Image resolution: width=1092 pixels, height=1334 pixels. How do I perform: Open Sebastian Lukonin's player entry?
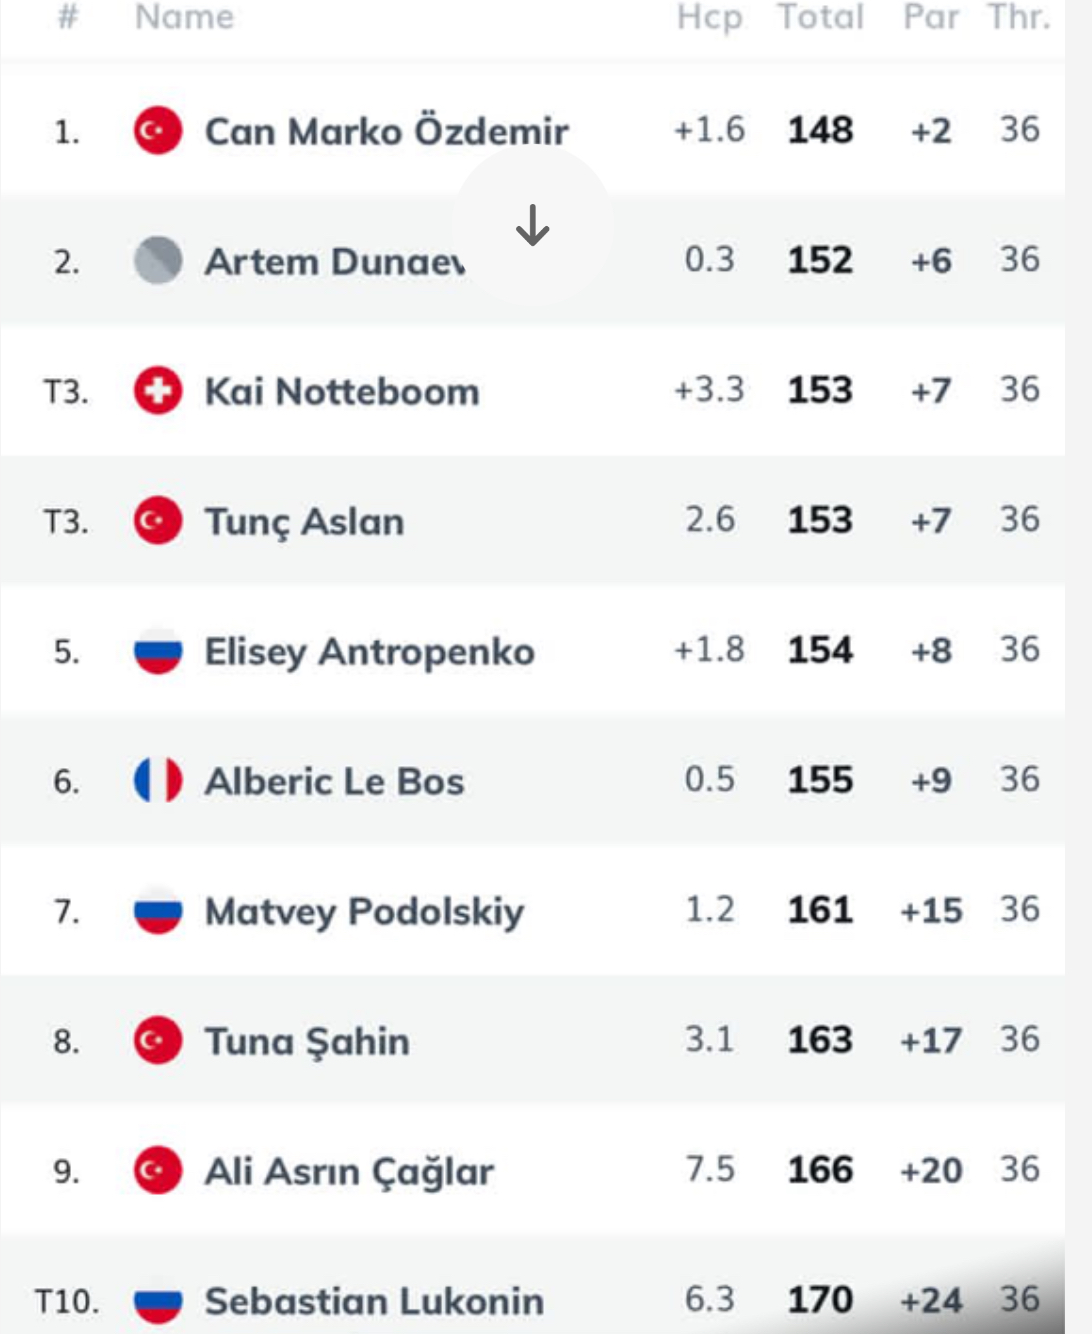coord(374,1301)
